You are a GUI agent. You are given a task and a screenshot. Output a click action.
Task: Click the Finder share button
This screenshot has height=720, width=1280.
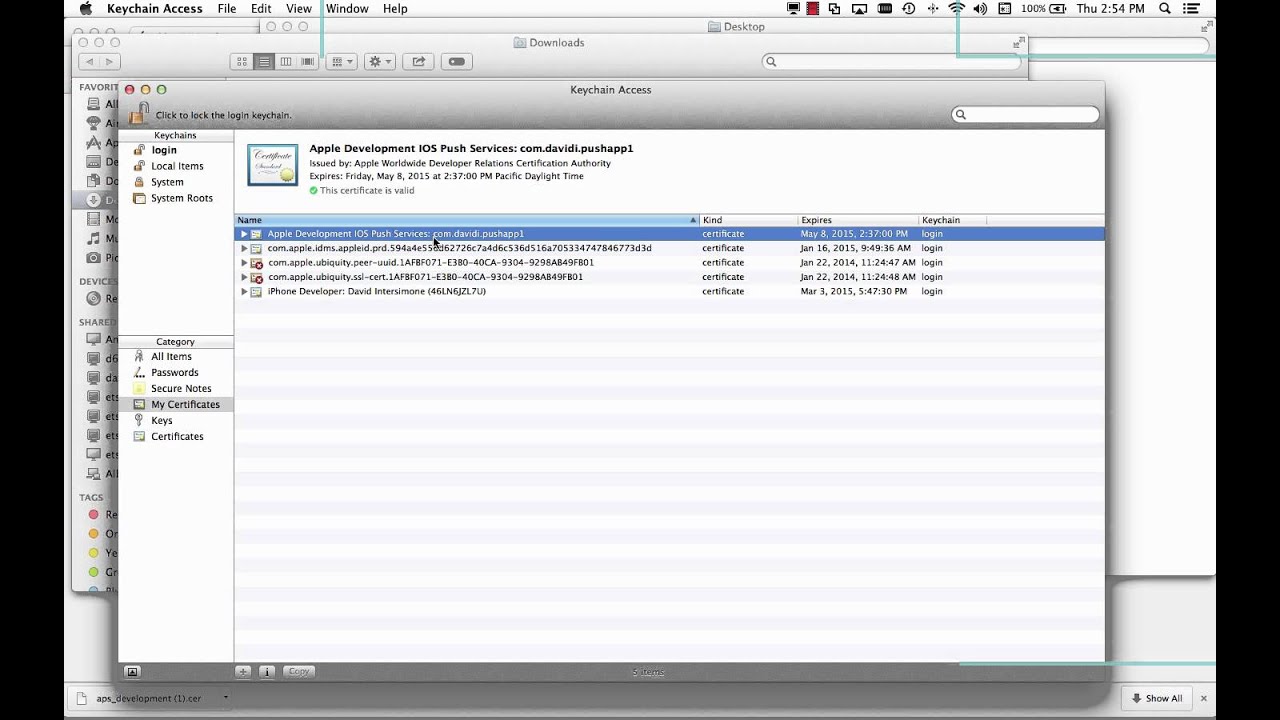click(x=419, y=62)
